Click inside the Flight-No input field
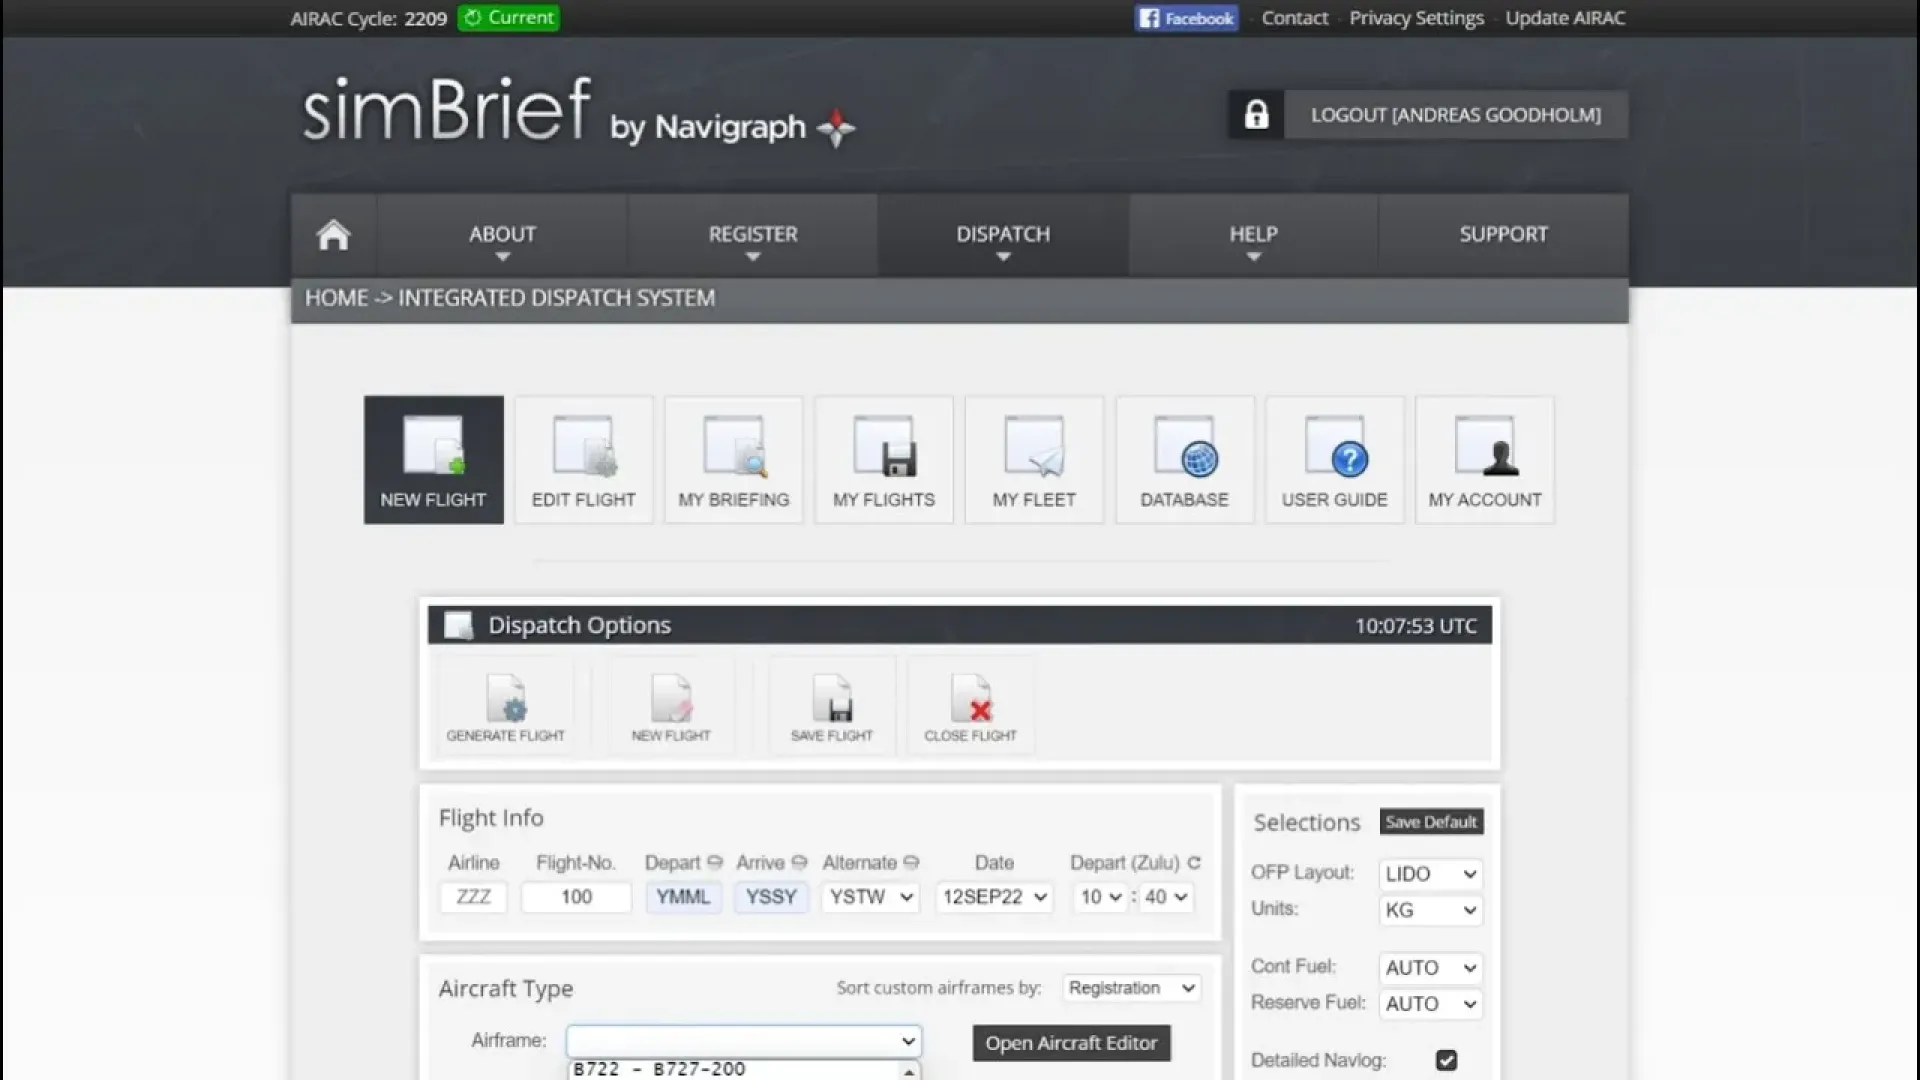 [575, 897]
